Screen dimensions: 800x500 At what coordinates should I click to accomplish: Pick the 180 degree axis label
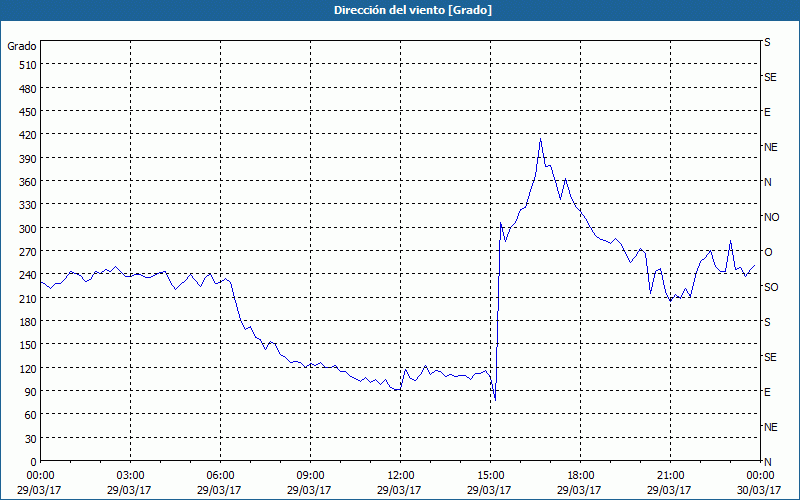pyautogui.click(x=28, y=321)
